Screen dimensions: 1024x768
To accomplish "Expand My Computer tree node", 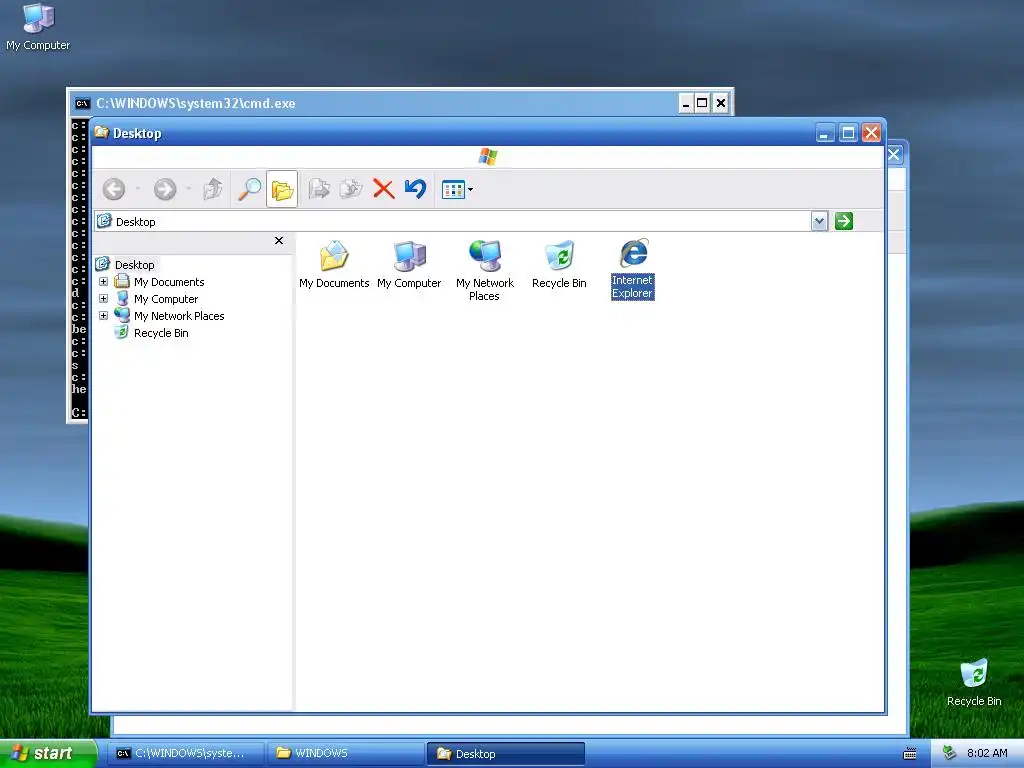I will [x=103, y=298].
